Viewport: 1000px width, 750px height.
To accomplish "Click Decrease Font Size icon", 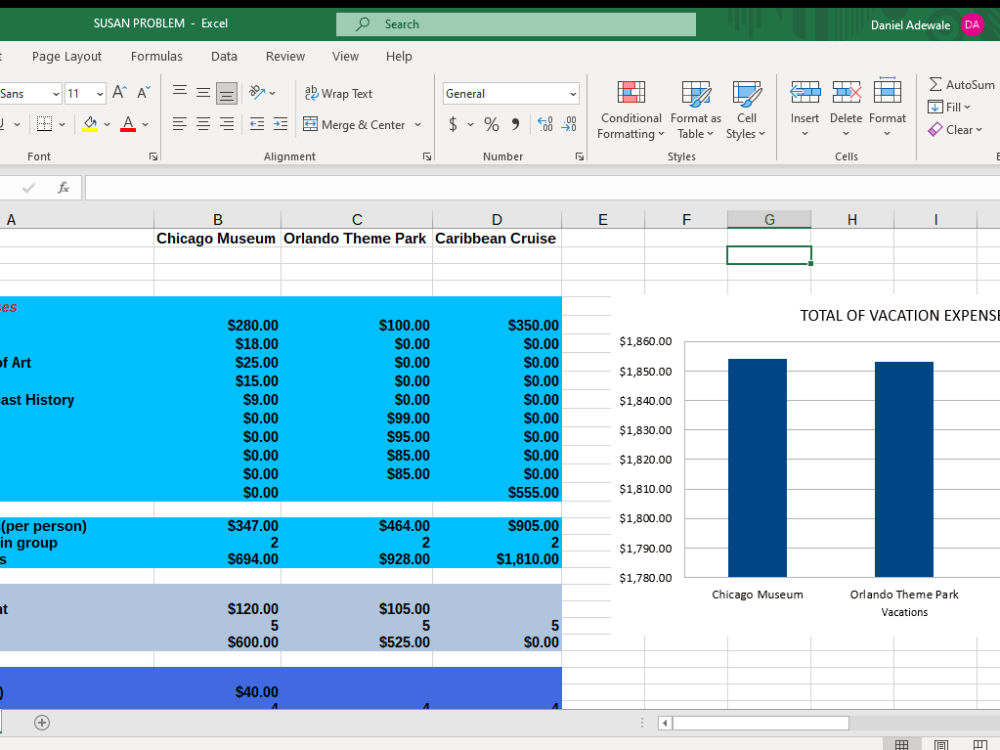I will [x=144, y=93].
